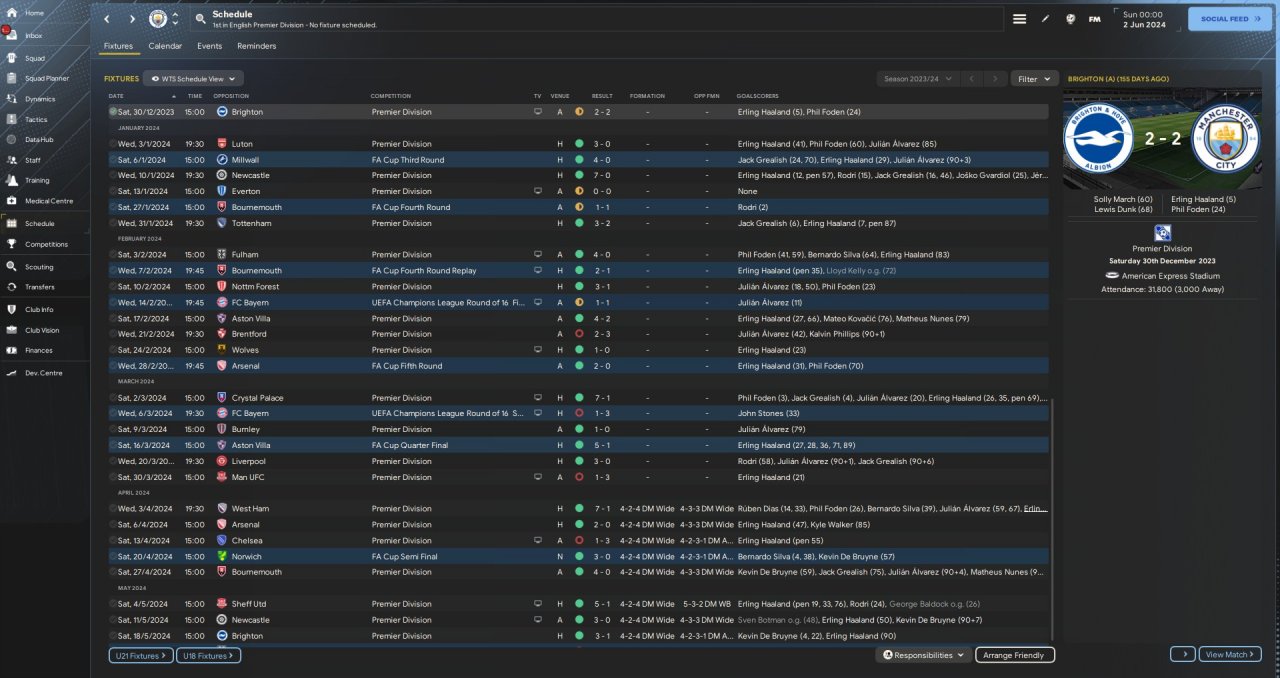Expand the Filter dropdown
This screenshot has width=1280, height=678.
(x=1034, y=78)
